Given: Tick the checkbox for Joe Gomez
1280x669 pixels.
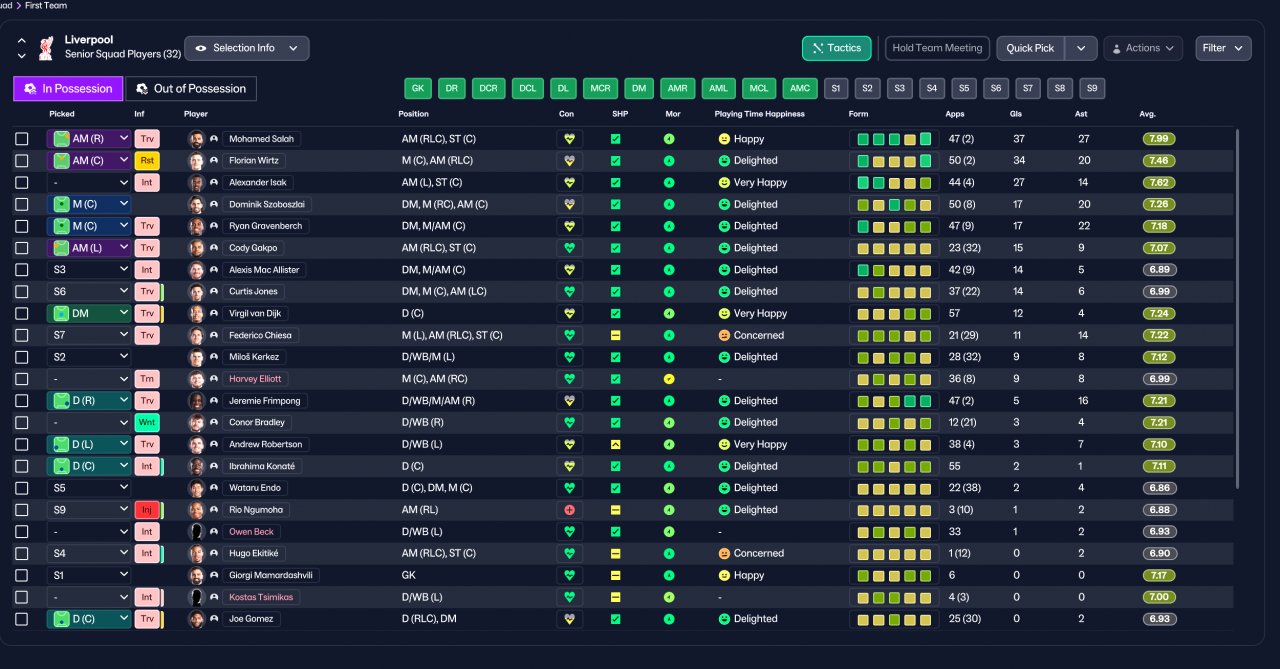Looking at the screenshot, I should tap(22, 619).
